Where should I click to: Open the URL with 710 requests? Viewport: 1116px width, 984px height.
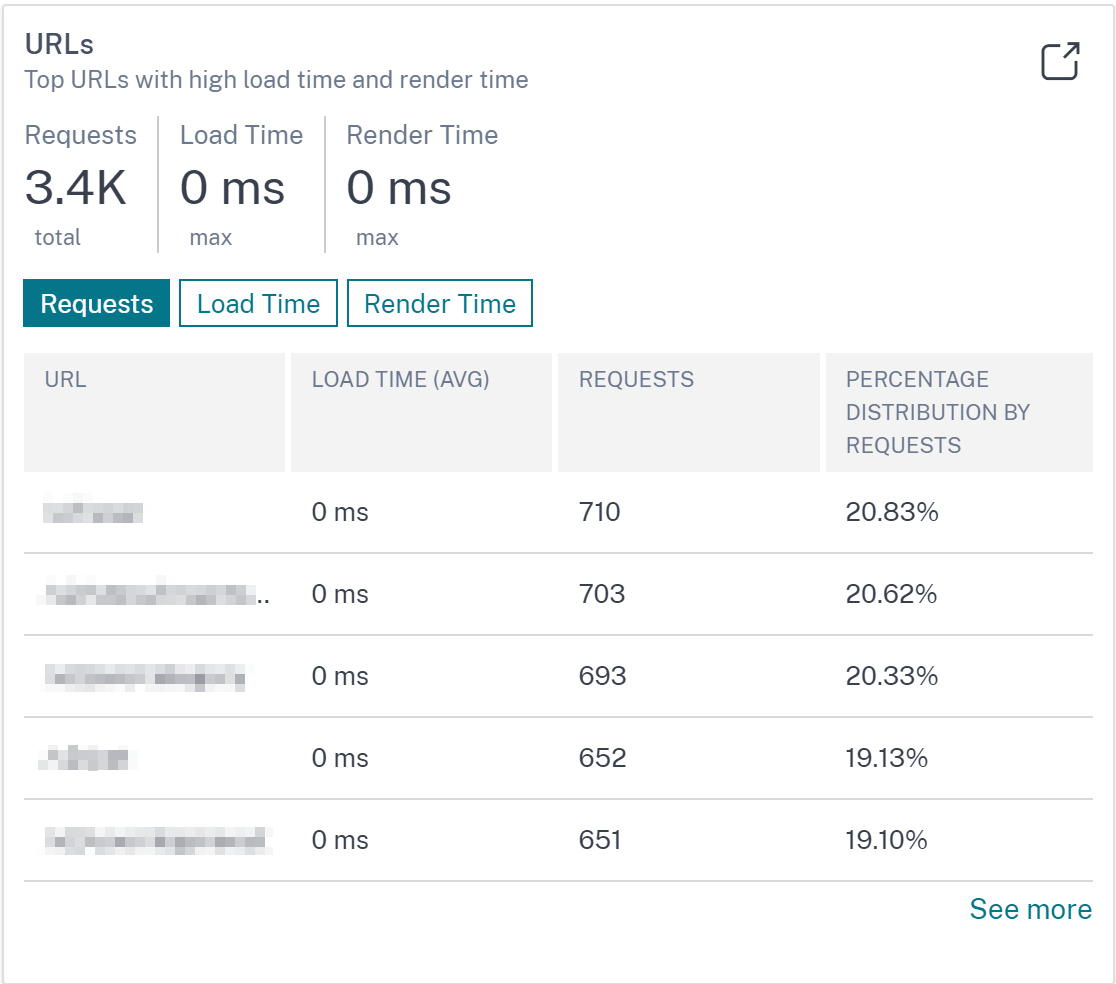(93, 512)
